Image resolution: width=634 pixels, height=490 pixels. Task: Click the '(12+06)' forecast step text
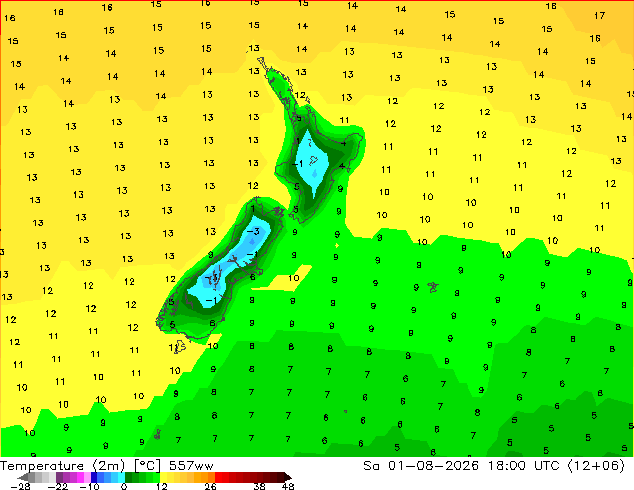[x=596, y=466]
